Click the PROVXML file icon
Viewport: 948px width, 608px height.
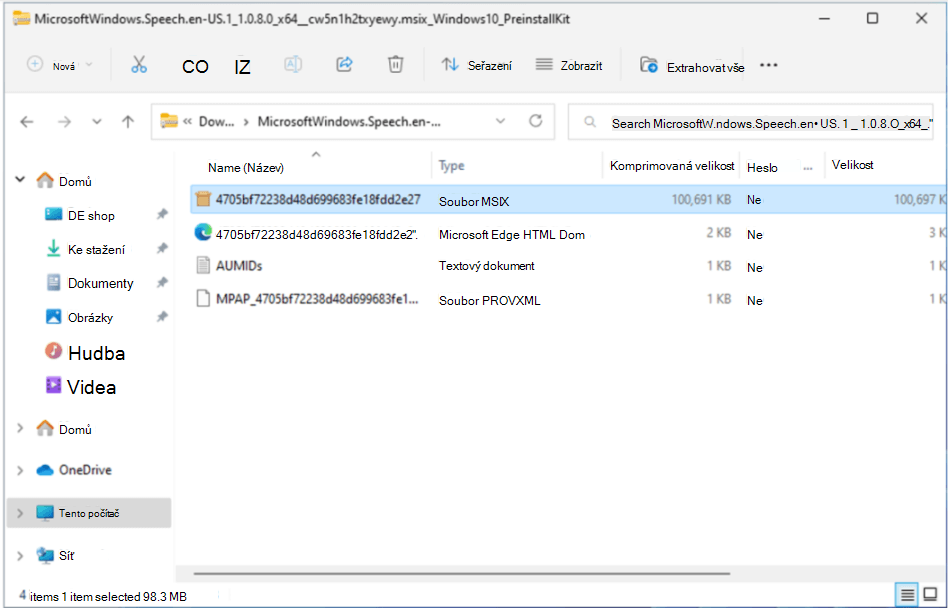coord(203,299)
